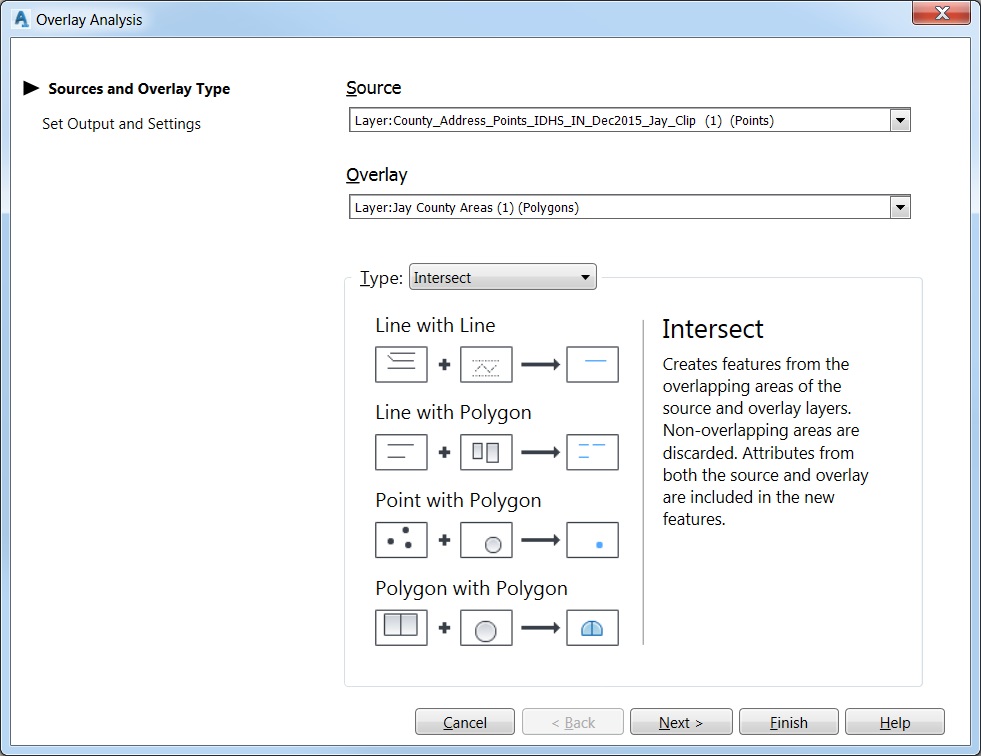Click the Line with Polygon result diagram icon
Screen dimensions: 981x756
(592, 452)
